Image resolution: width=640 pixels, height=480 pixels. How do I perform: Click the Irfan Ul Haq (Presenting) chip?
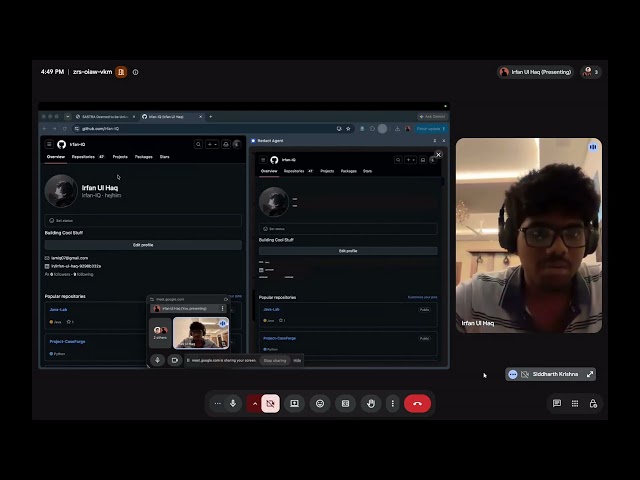[535, 72]
